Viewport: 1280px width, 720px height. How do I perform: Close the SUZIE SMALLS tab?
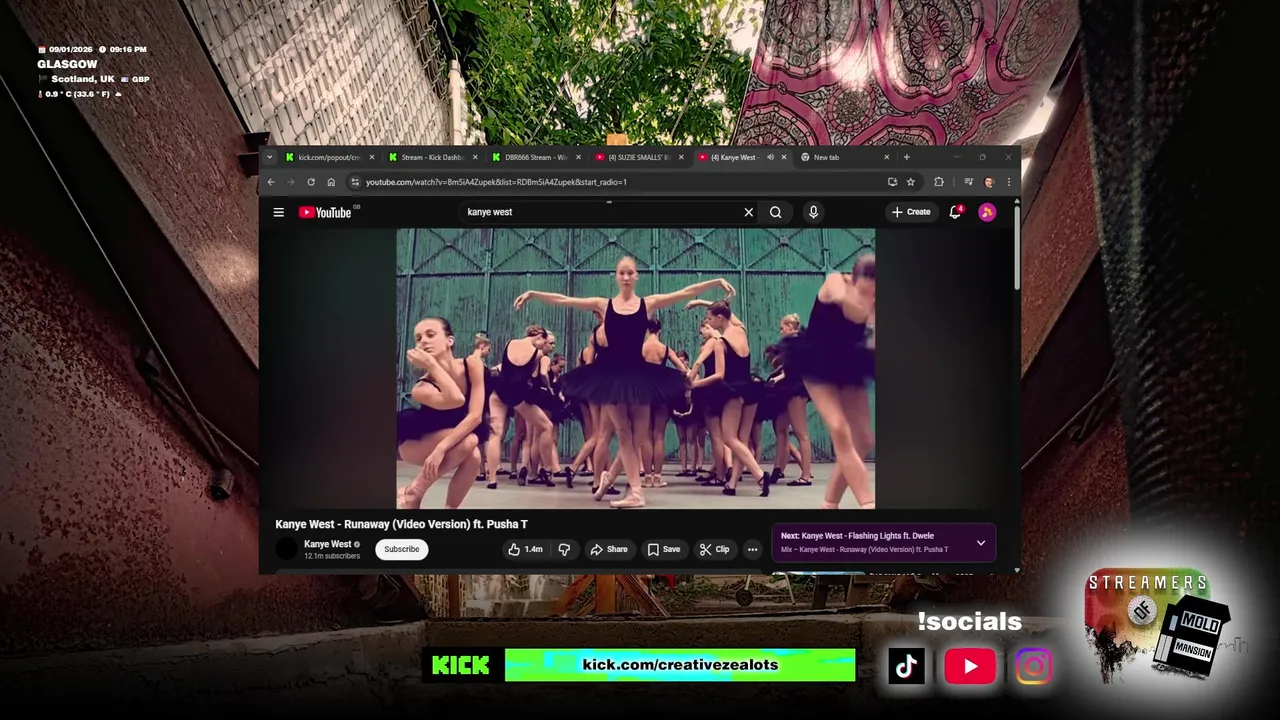tap(681, 157)
